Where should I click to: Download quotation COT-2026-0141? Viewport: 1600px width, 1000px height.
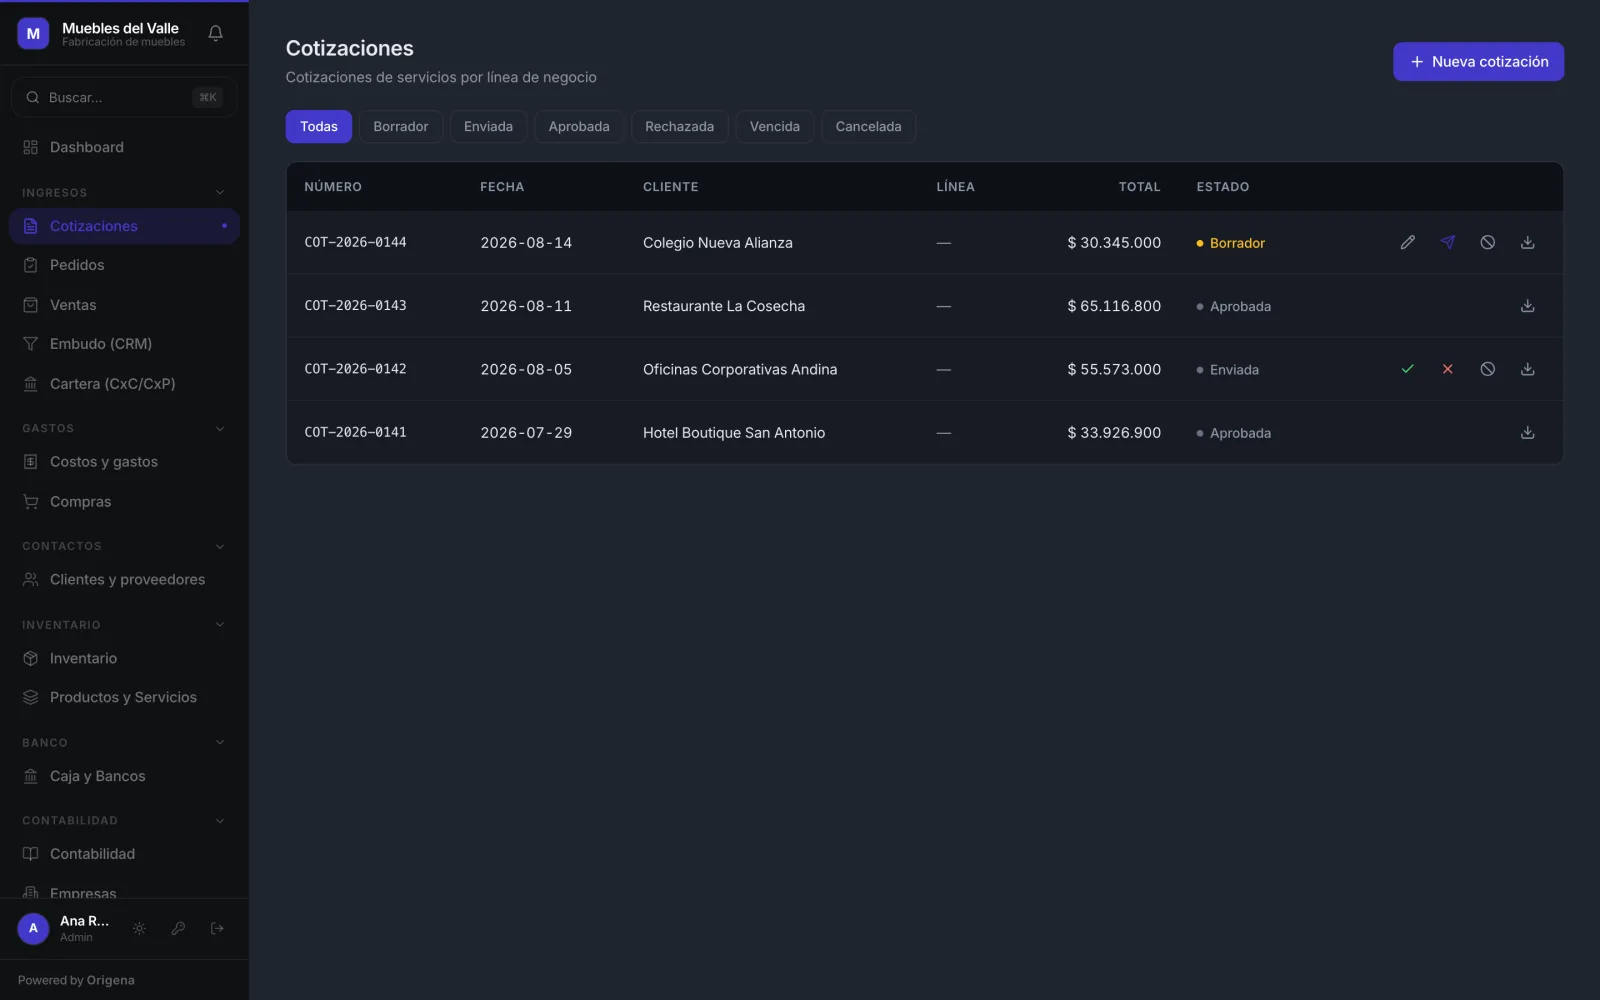tap(1527, 433)
